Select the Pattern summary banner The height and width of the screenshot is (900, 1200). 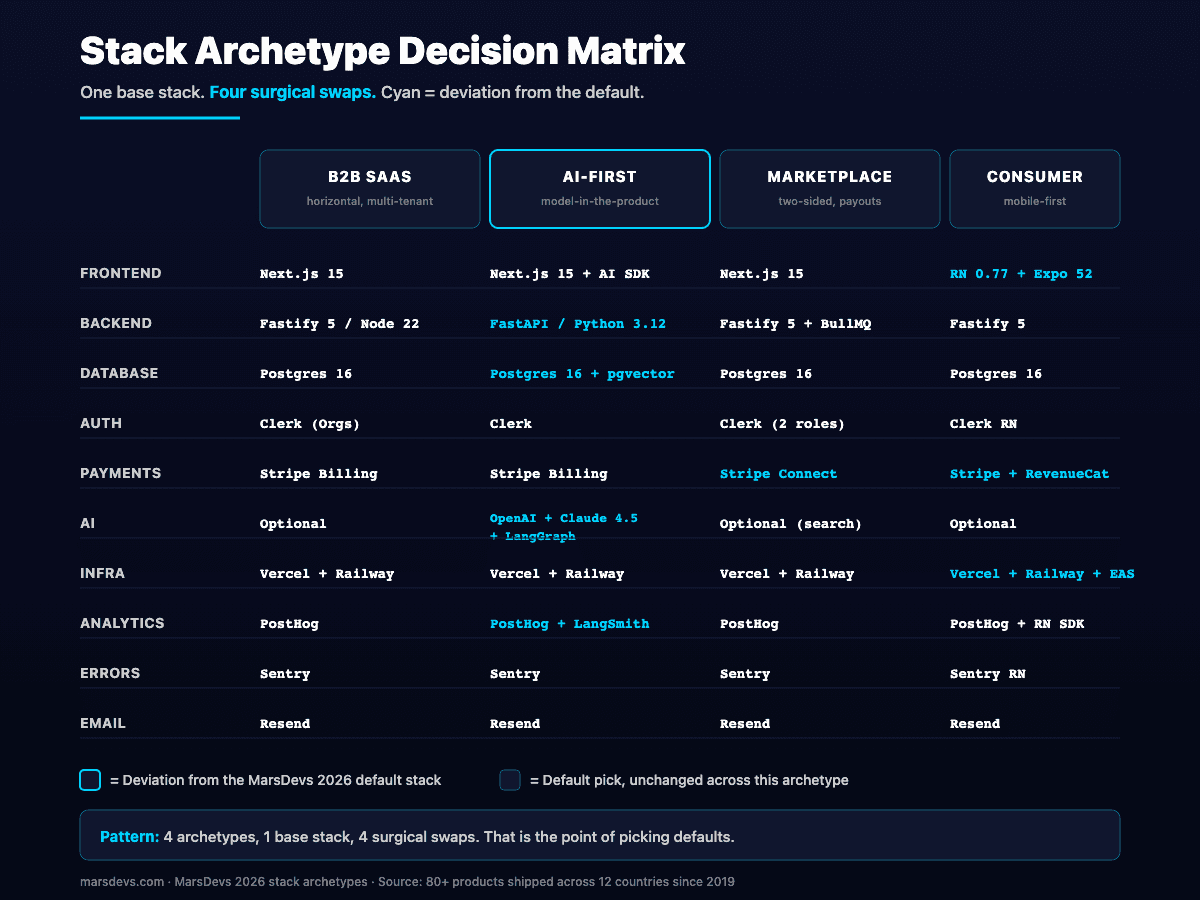pyautogui.click(x=600, y=835)
